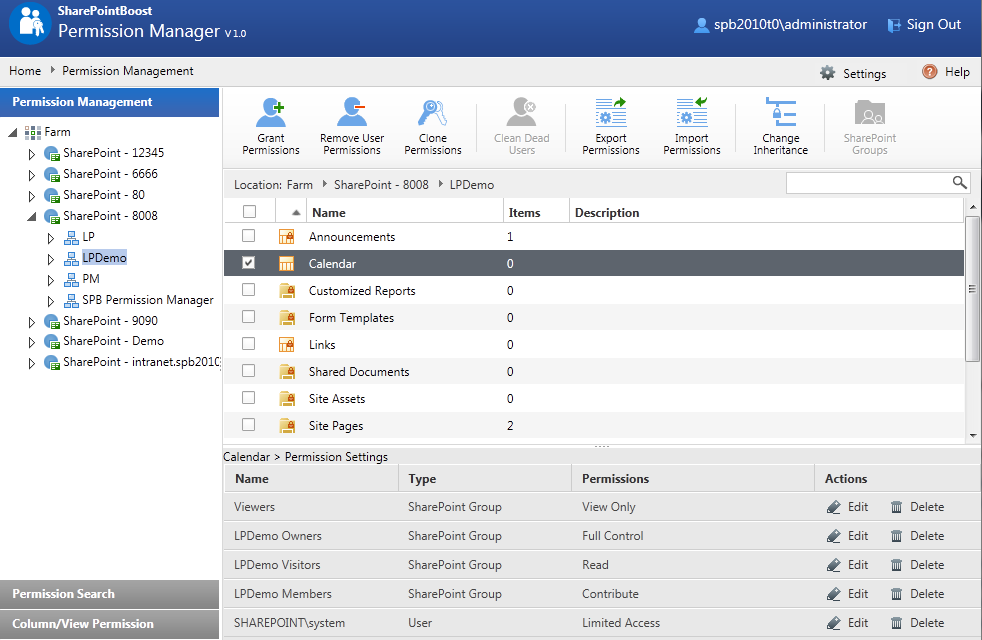The height and width of the screenshot is (640, 982).
Task: Click the list vertical scrollbar thumb
Action: tap(972, 289)
